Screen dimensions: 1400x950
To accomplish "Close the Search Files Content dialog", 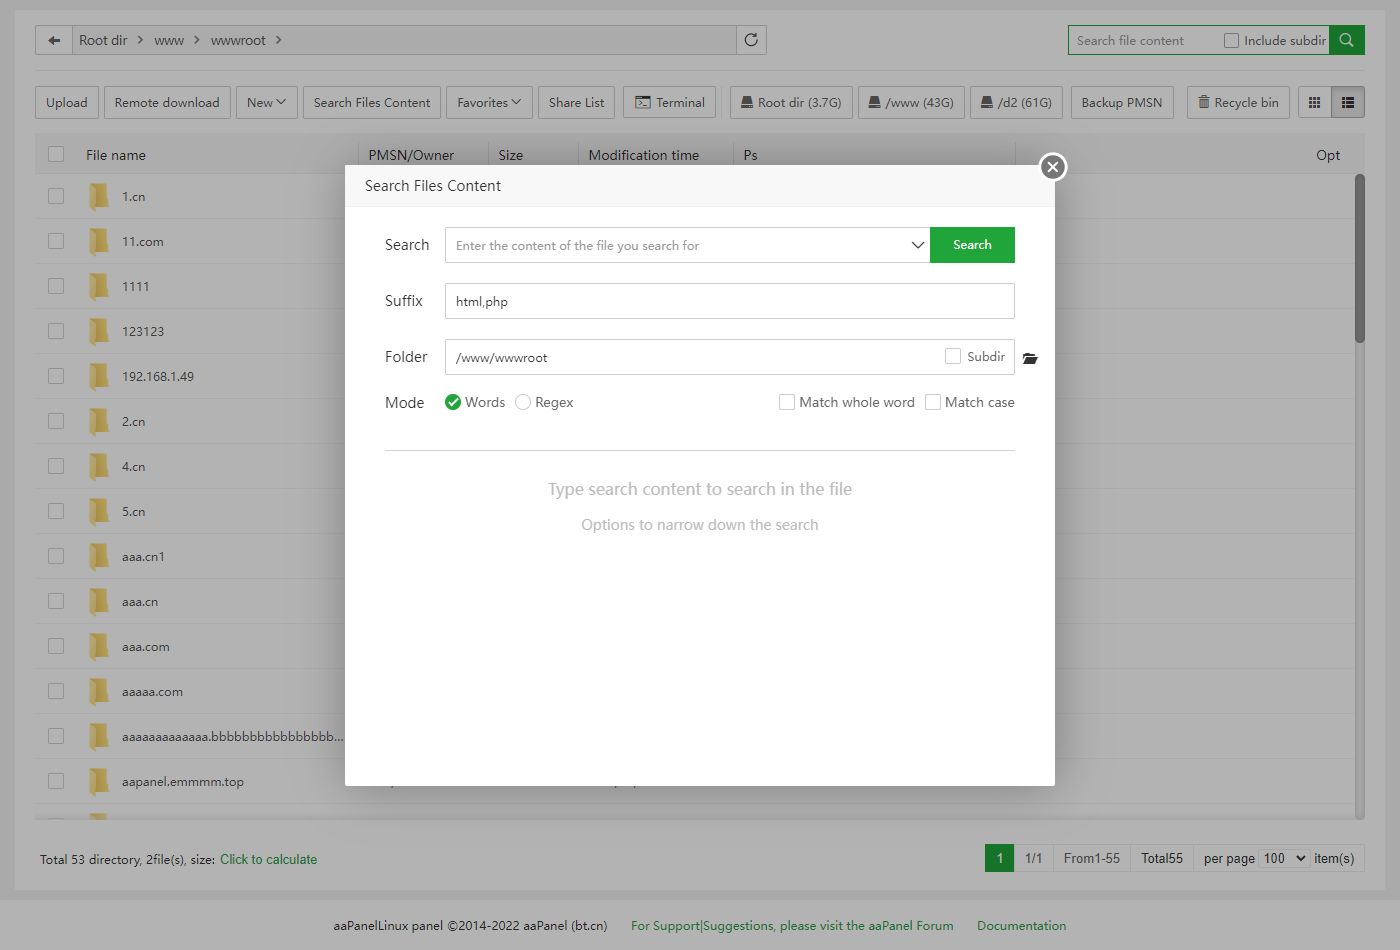I will [1052, 167].
